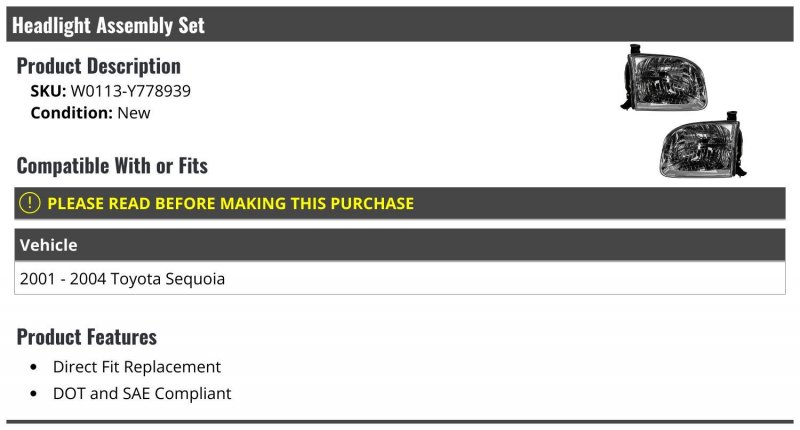Select the Direct Fit Replacement feature text
This screenshot has width=800, height=430.
137,367
